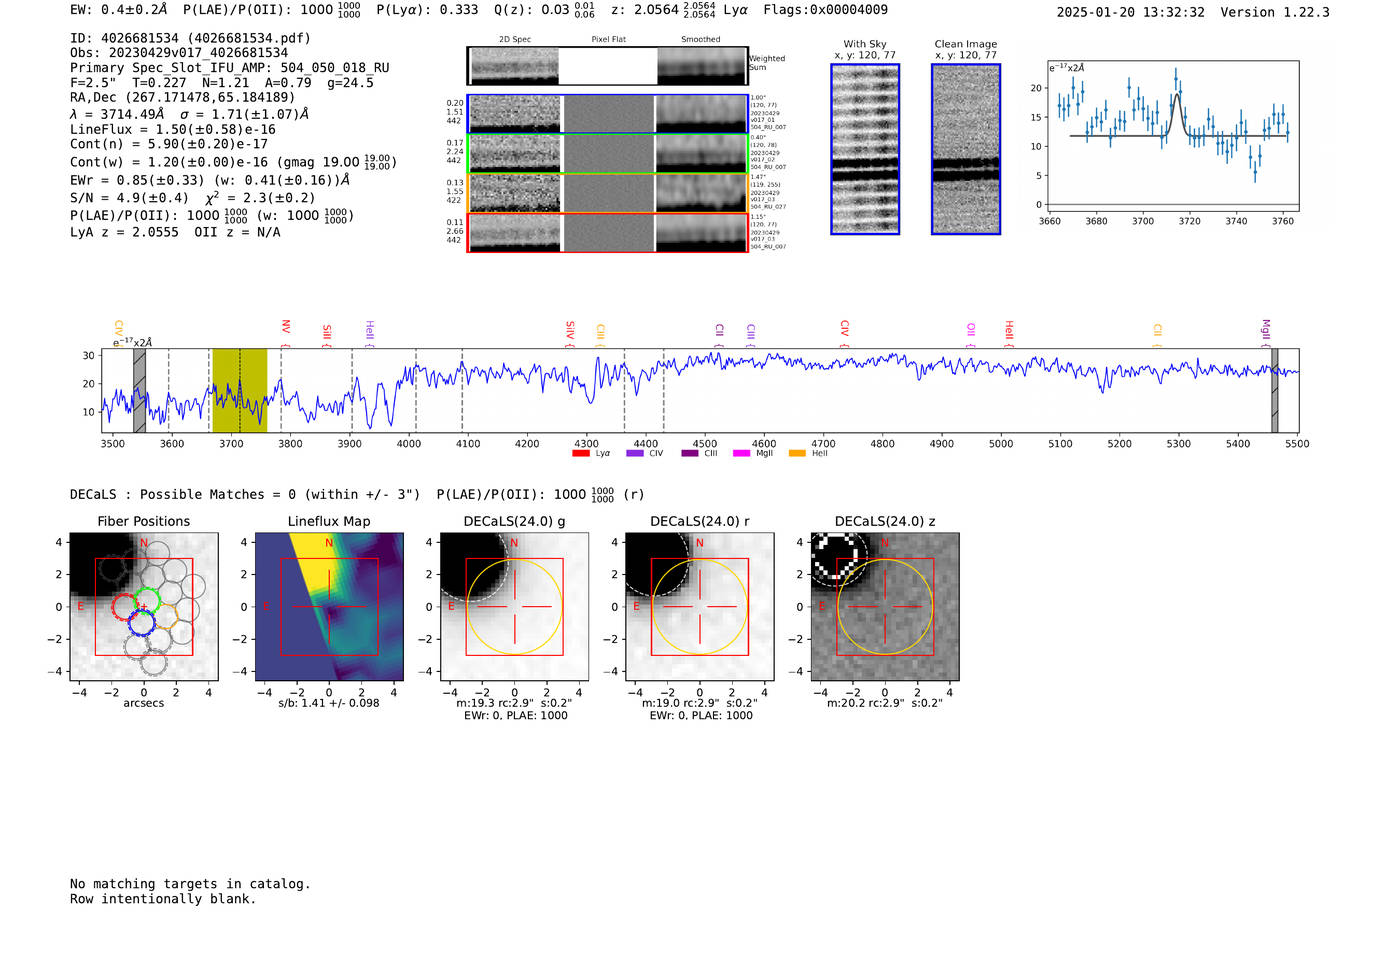The image size is (1400, 953).
Task: Open the Lineflux Map panel
Action: (329, 607)
